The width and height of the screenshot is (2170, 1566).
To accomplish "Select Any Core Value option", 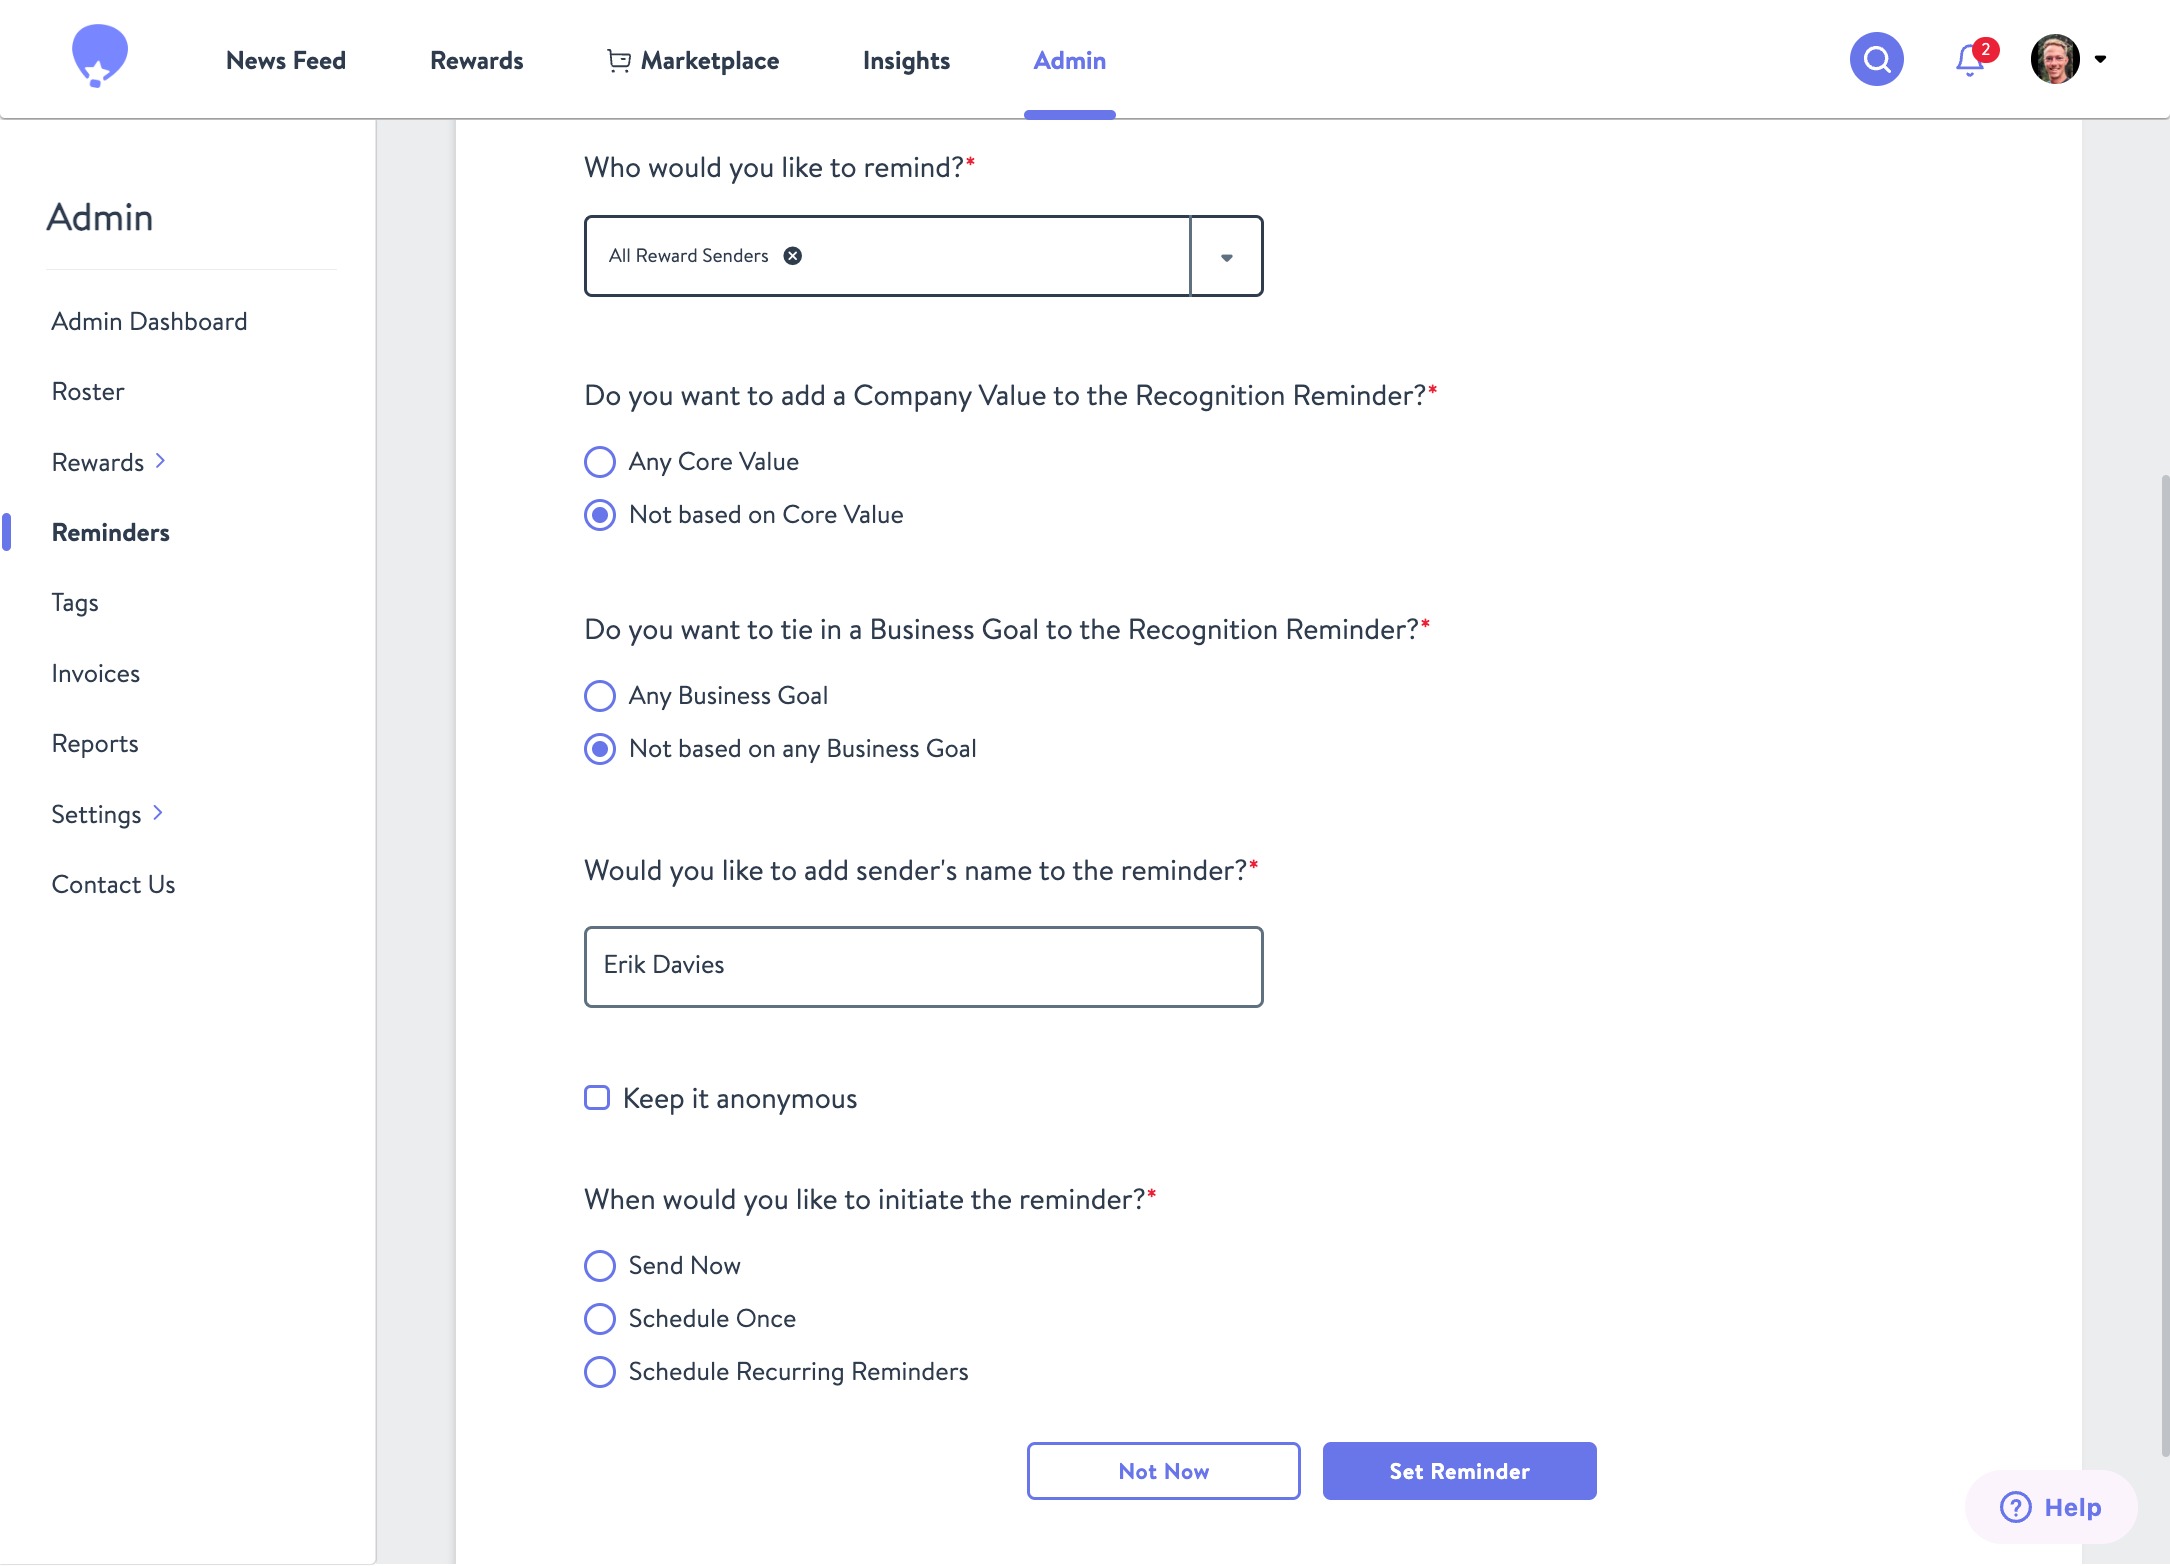I will (600, 462).
